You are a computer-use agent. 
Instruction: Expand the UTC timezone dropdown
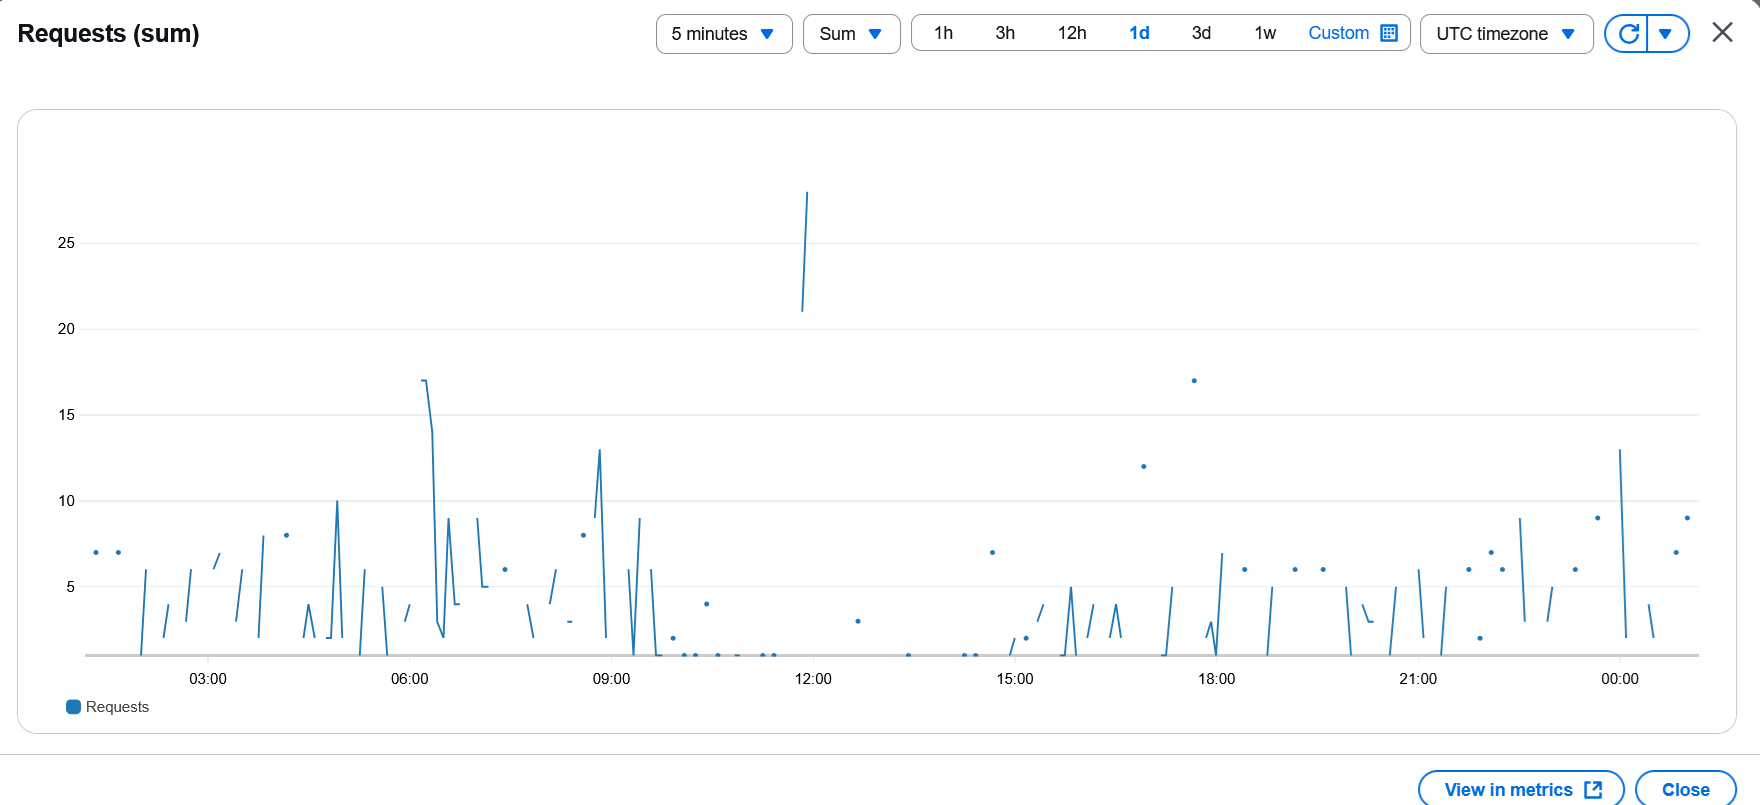click(x=1505, y=34)
